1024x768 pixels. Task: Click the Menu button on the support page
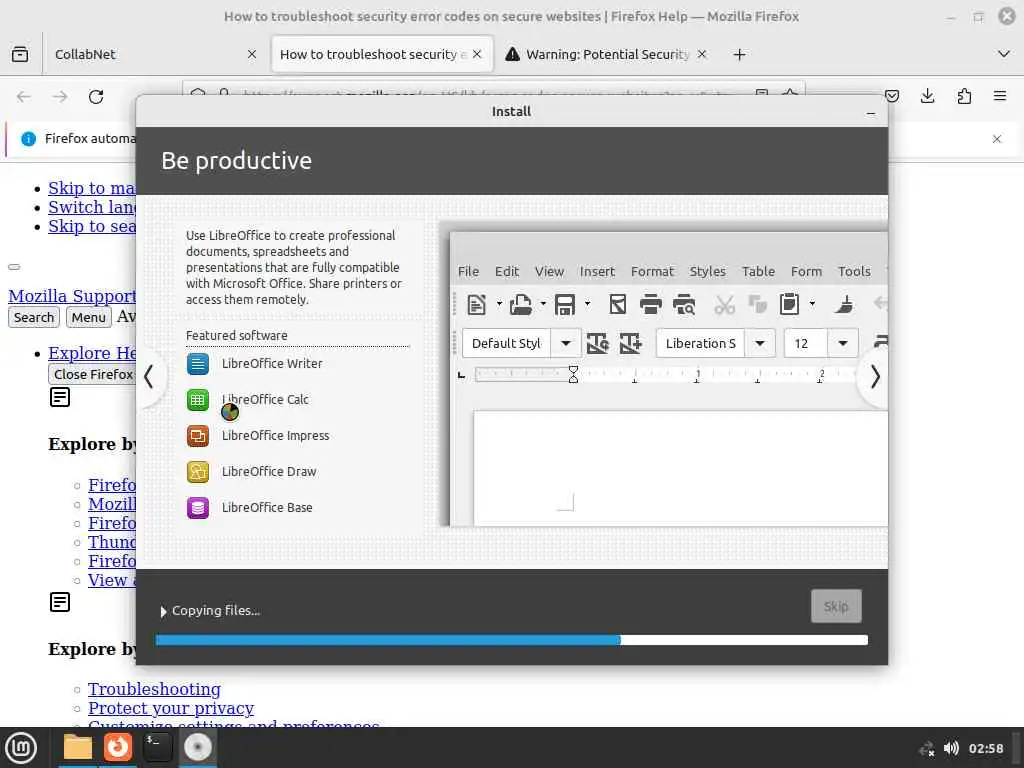tap(88, 317)
